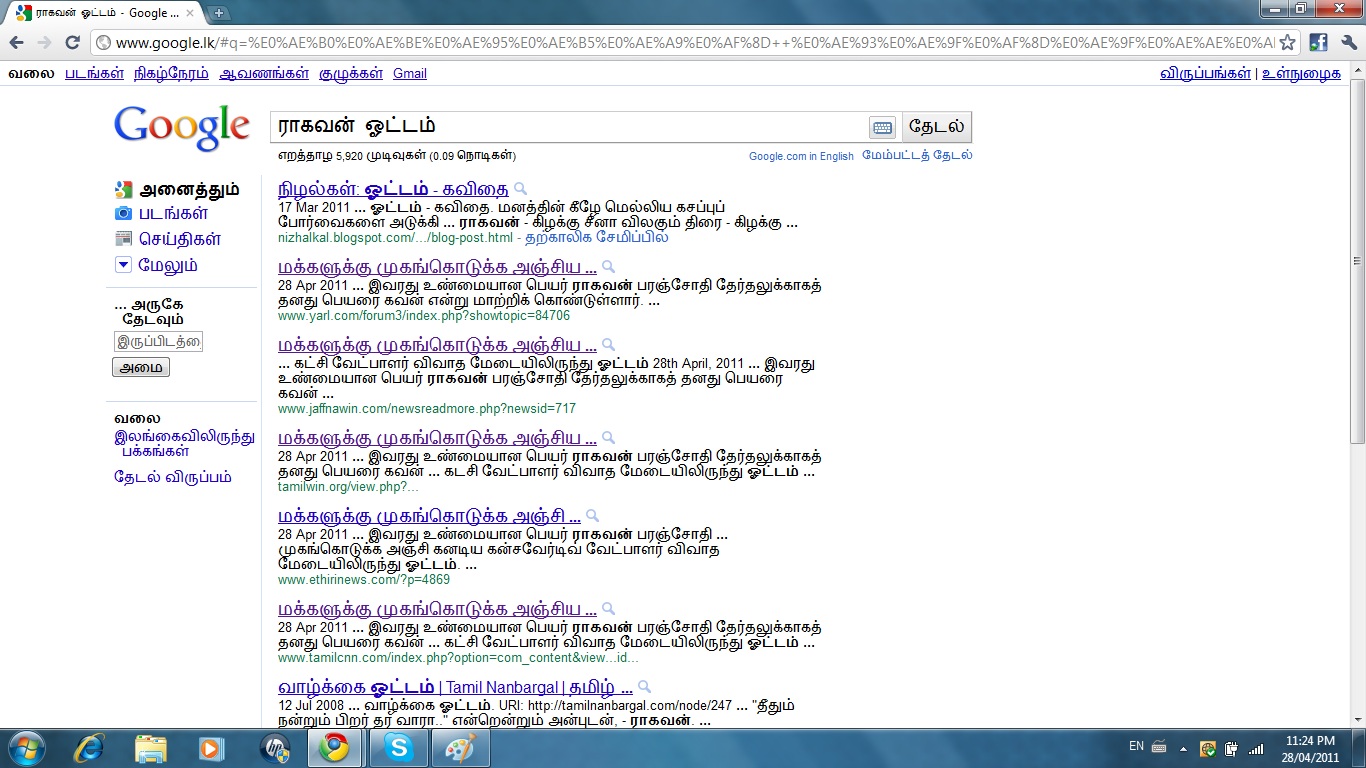Open a new tab with the plus button
Screen dimensions: 1366x768
(x=219, y=13)
